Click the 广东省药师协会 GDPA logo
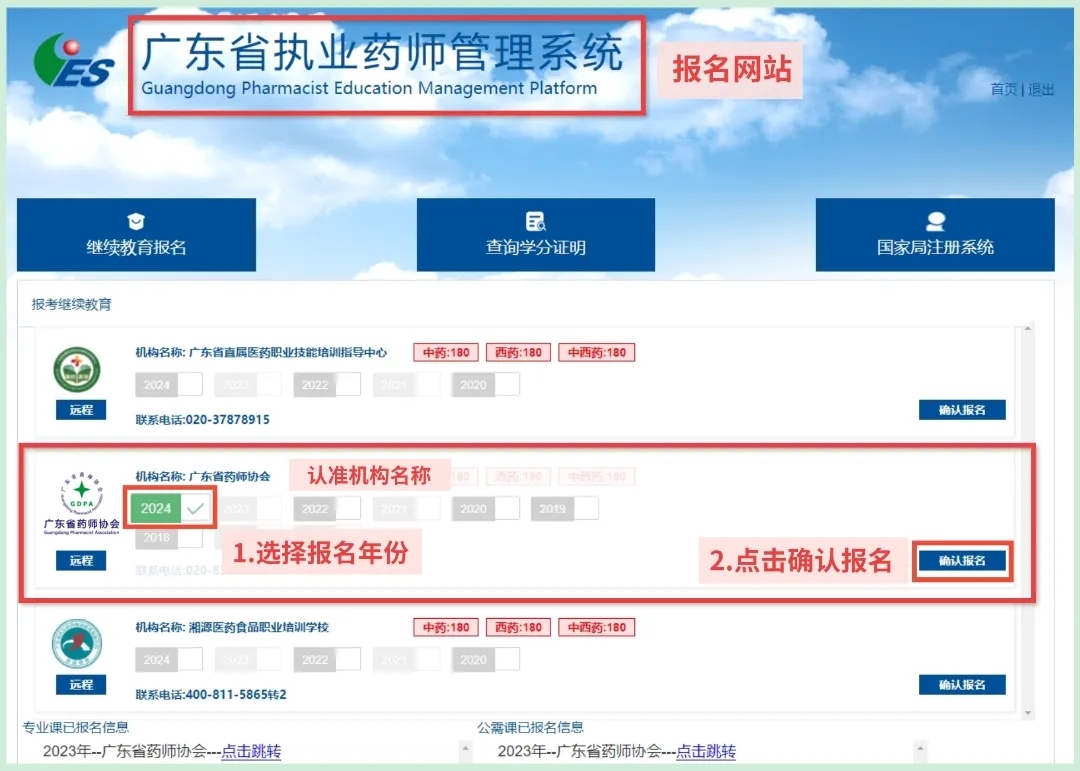 point(81,497)
